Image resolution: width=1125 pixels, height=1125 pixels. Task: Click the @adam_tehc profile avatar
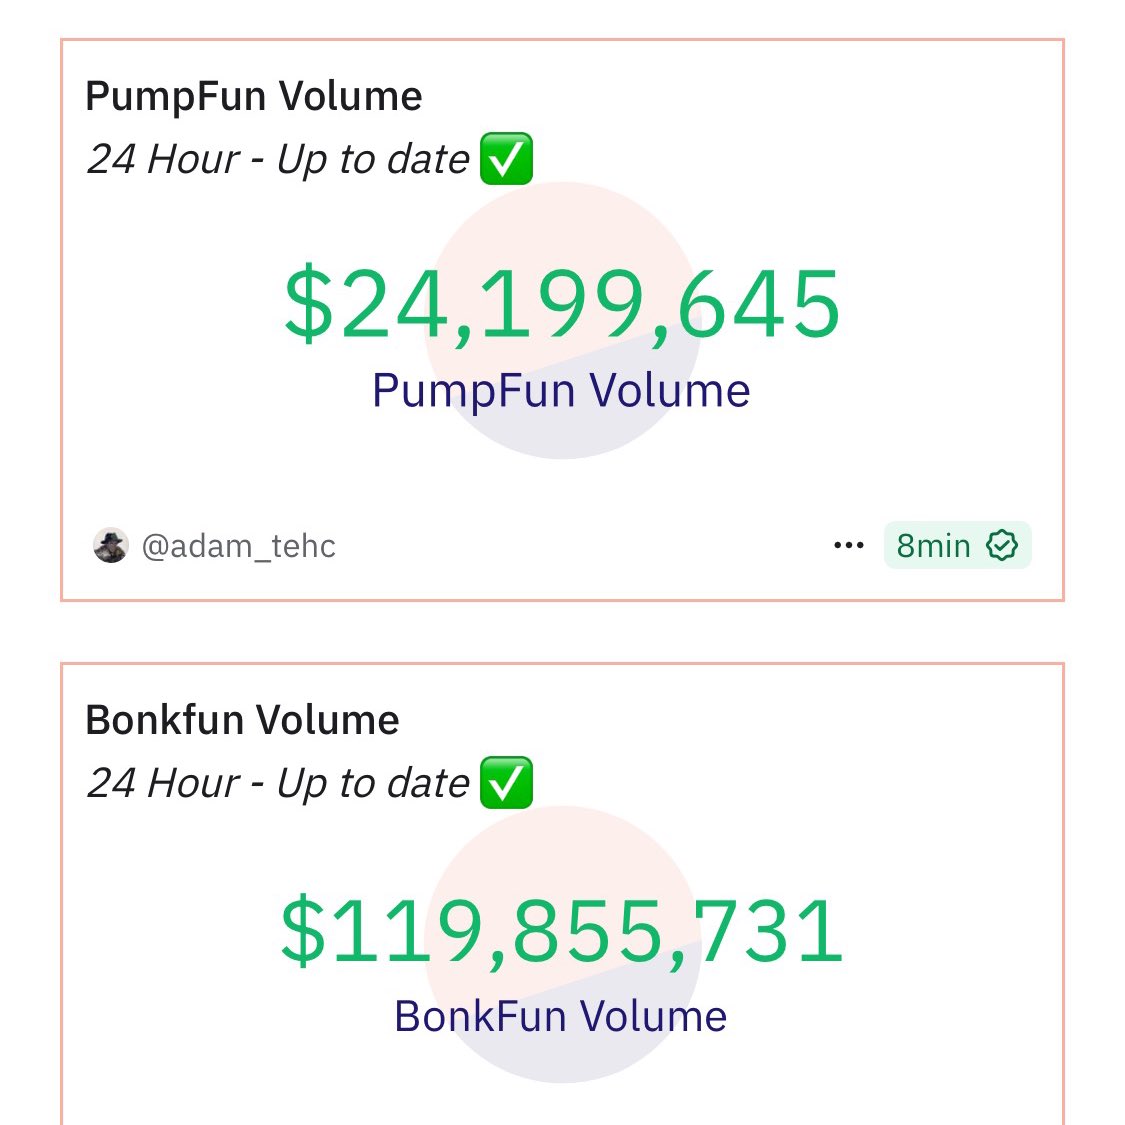point(111,545)
